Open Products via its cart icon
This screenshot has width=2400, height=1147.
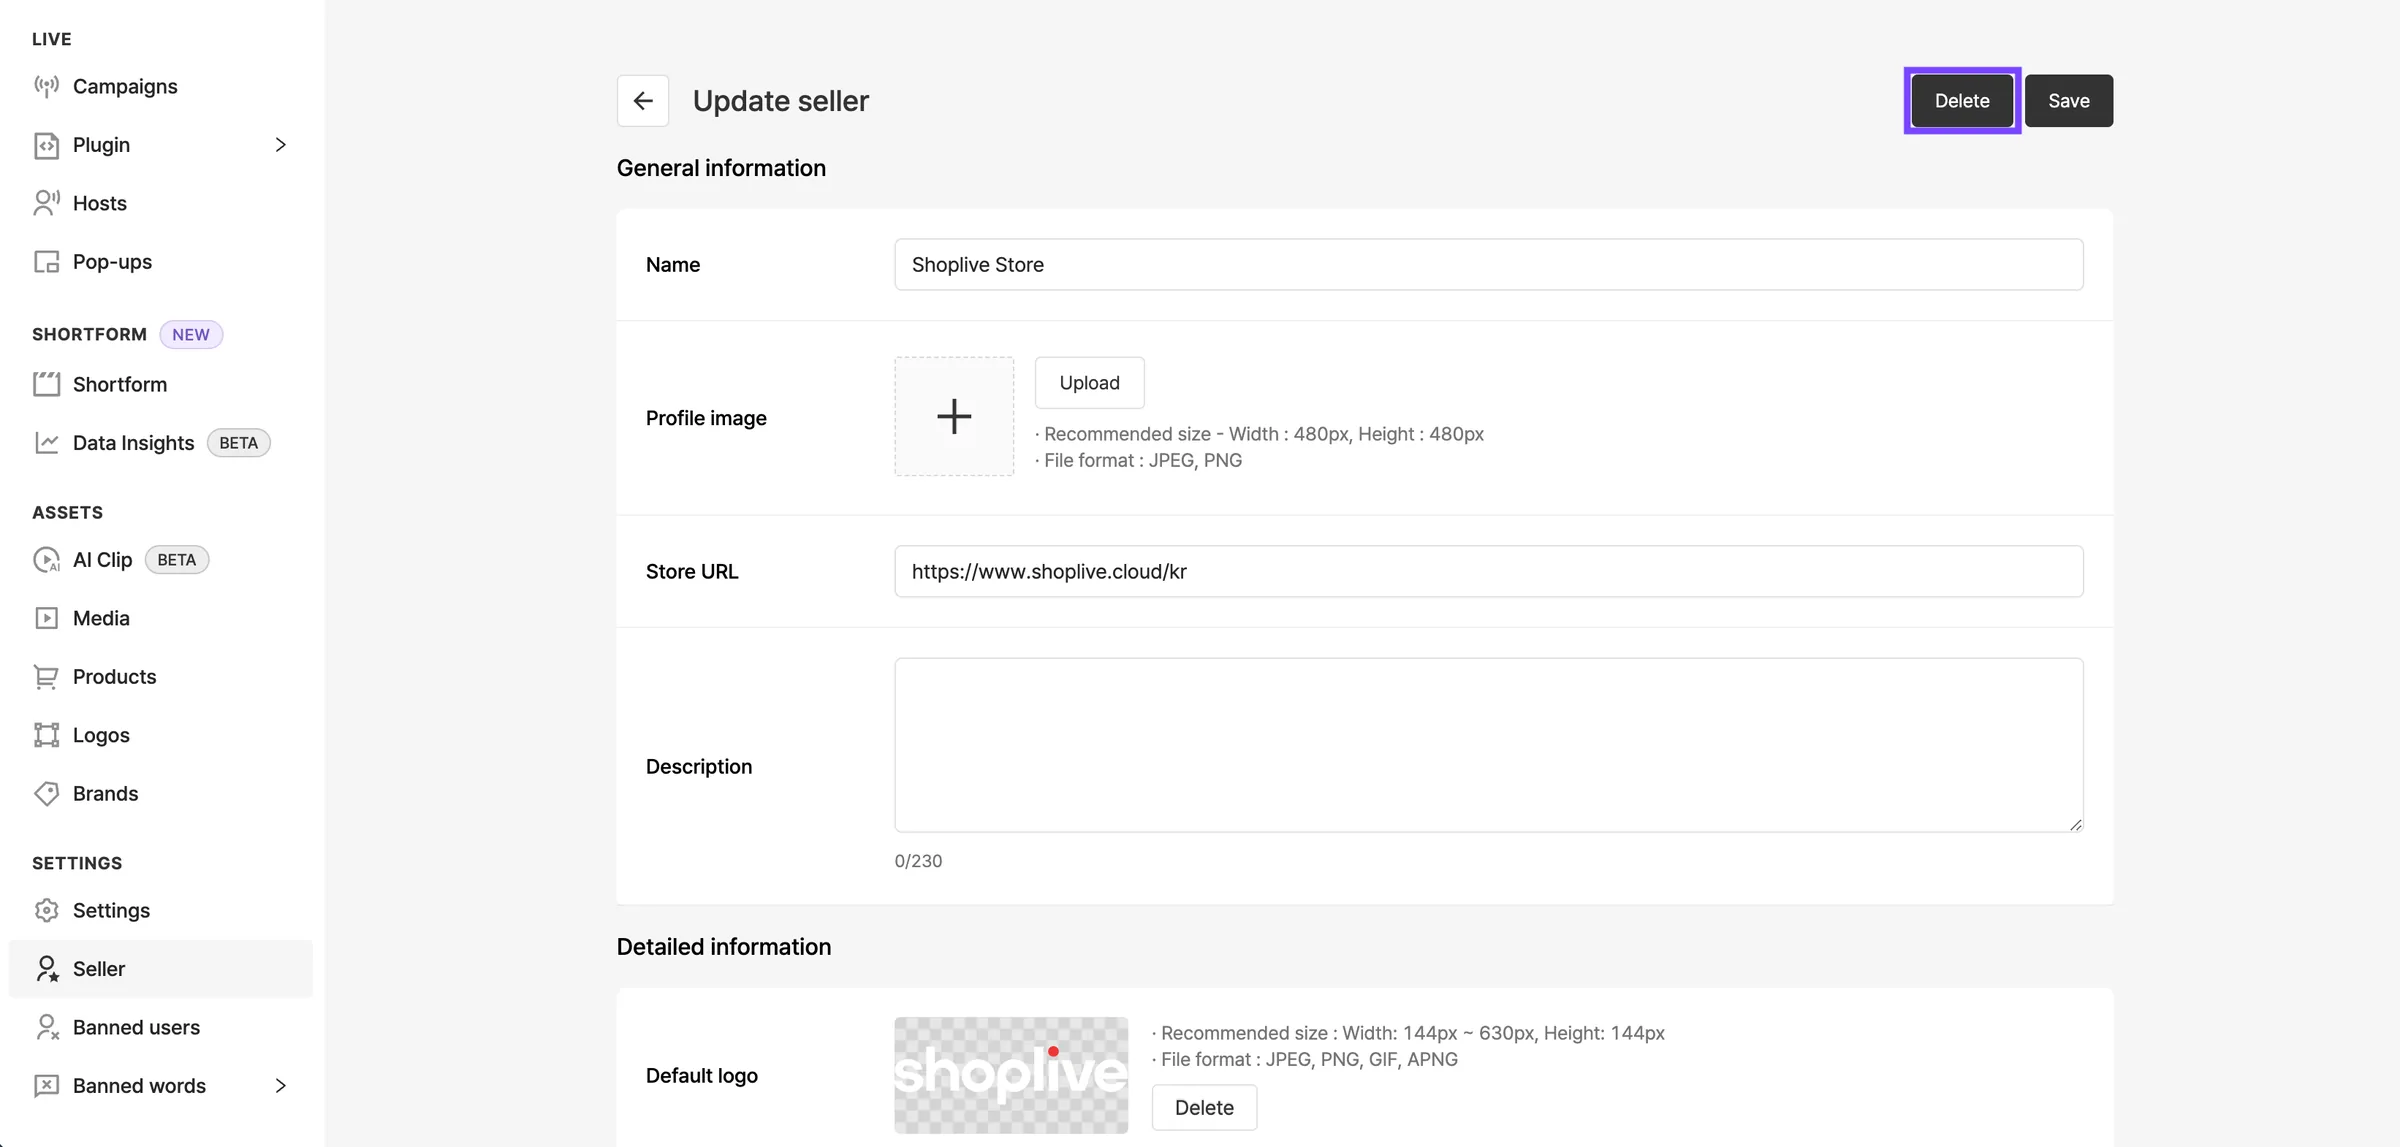coord(46,677)
